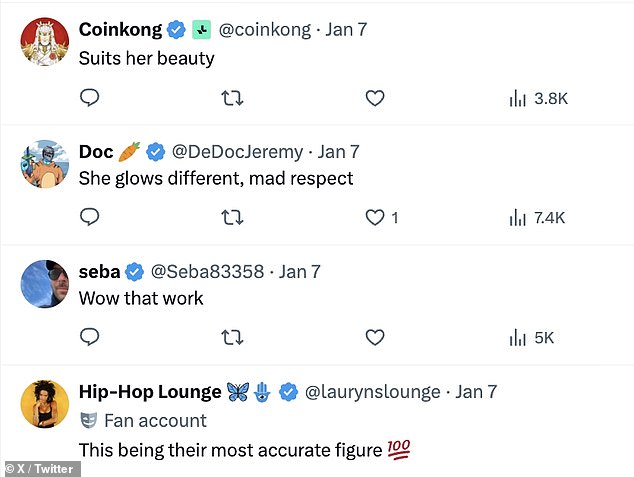Reply to Doc's tweet
The image size is (634, 477).
[x=89, y=217]
